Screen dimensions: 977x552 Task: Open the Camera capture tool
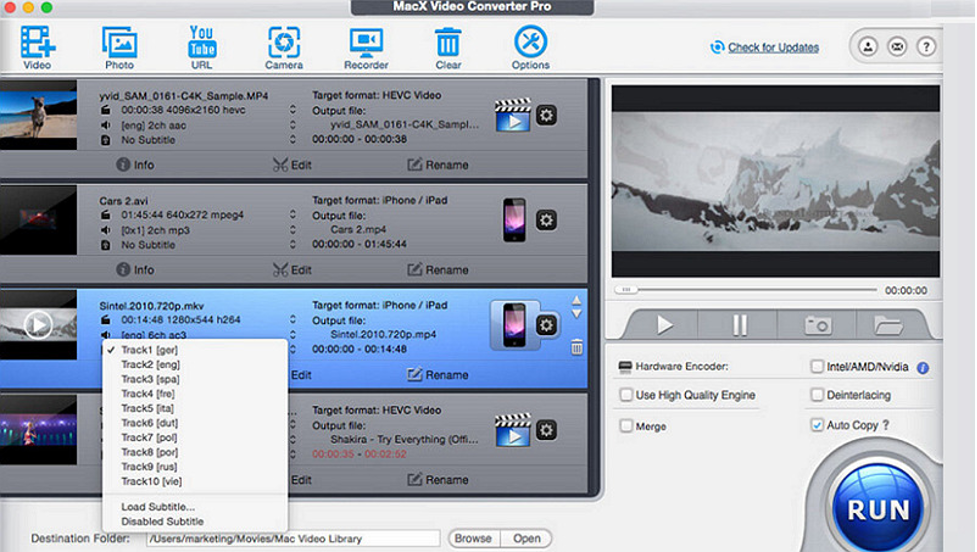tap(284, 45)
